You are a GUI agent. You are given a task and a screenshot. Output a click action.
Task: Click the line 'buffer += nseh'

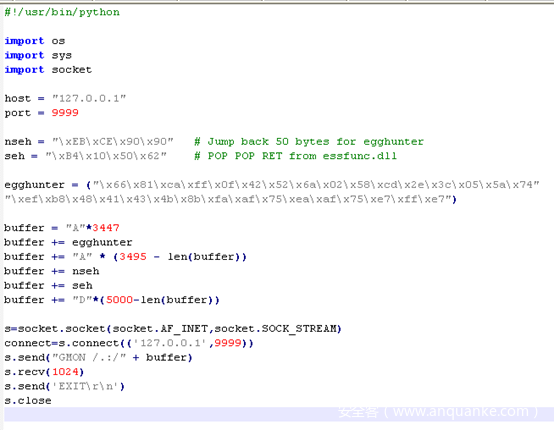coord(52,271)
